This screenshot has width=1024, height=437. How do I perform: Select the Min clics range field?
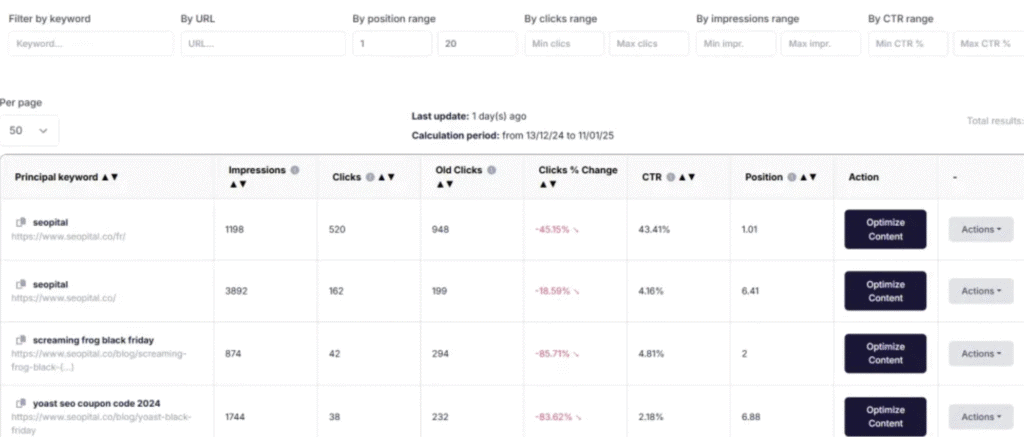[x=564, y=44]
